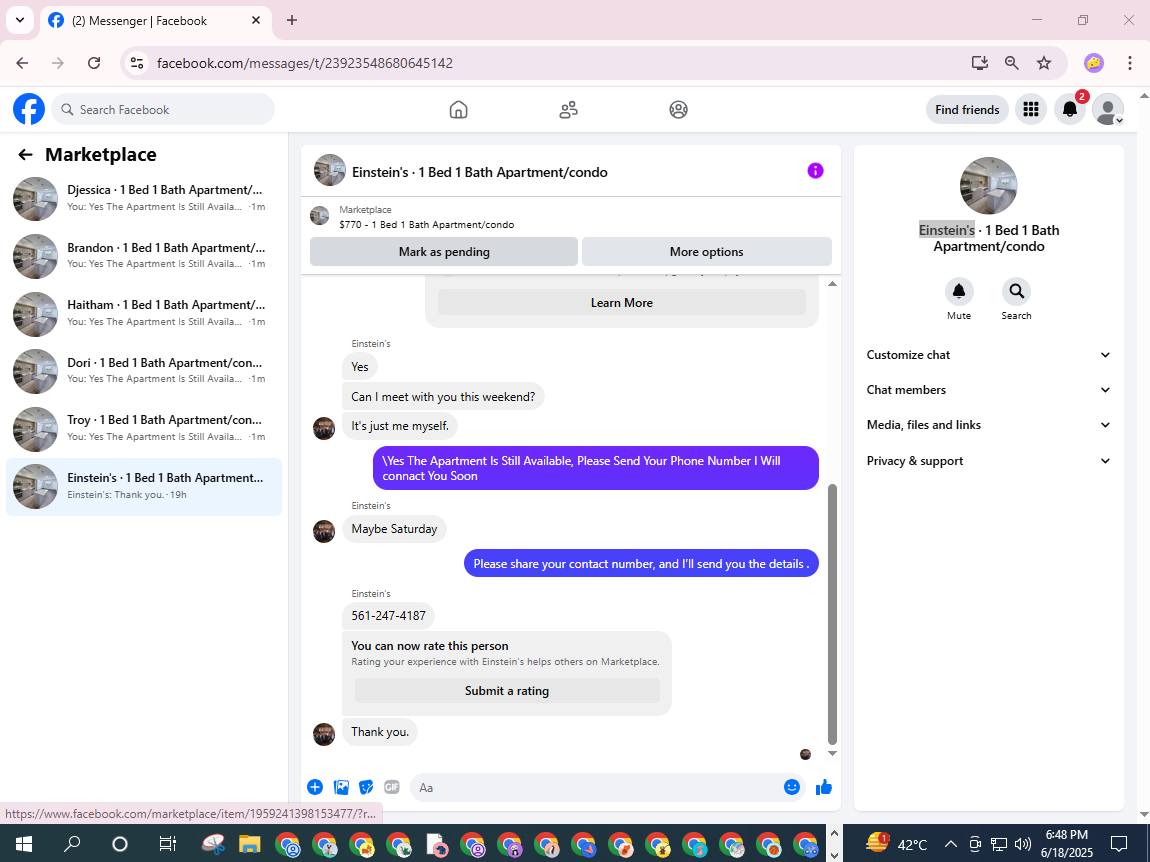Choose a sticker icon
Image resolution: width=1150 pixels, height=862 pixels.
pyautogui.click(x=366, y=787)
